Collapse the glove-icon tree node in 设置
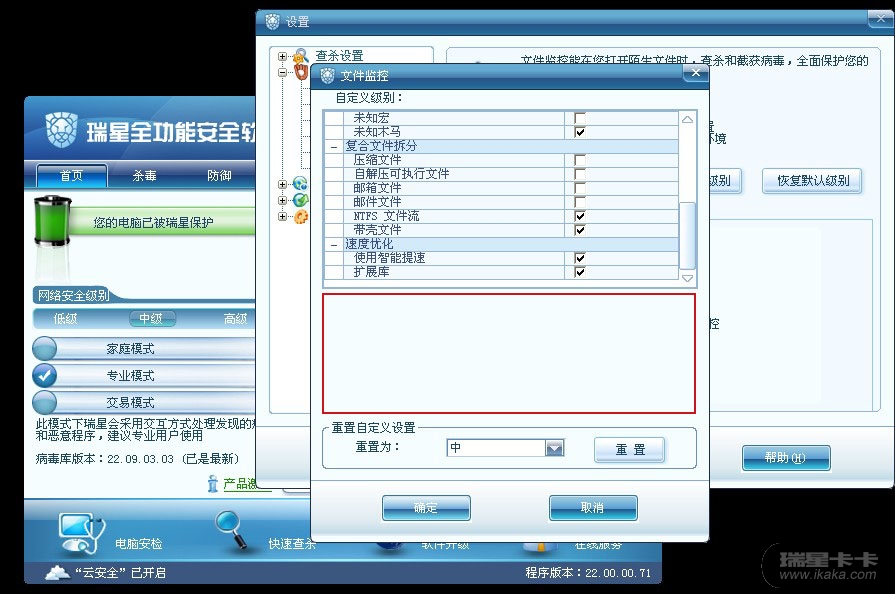Image resolution: width=895 pixels, height=594 pixels. pos(283,72)
